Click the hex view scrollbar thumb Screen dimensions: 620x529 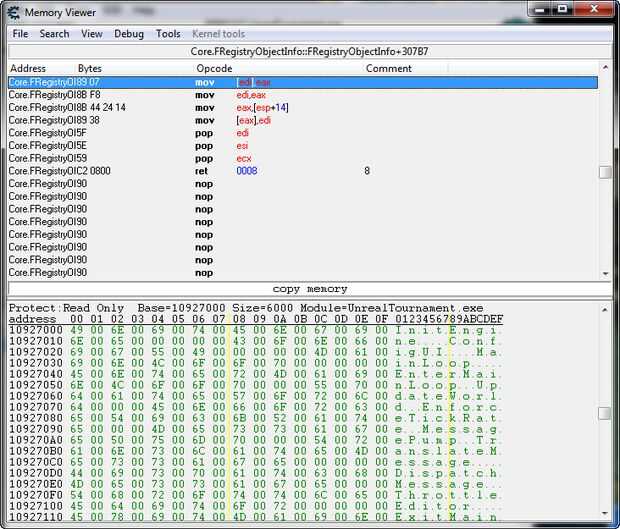pyautogui.click(x=605, y=414)
